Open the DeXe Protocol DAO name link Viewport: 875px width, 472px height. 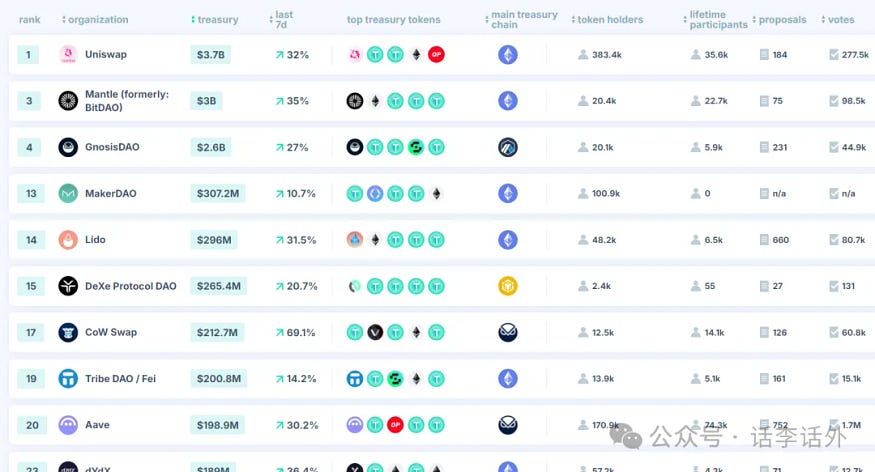pyautogui.click(x=131, y=286)
